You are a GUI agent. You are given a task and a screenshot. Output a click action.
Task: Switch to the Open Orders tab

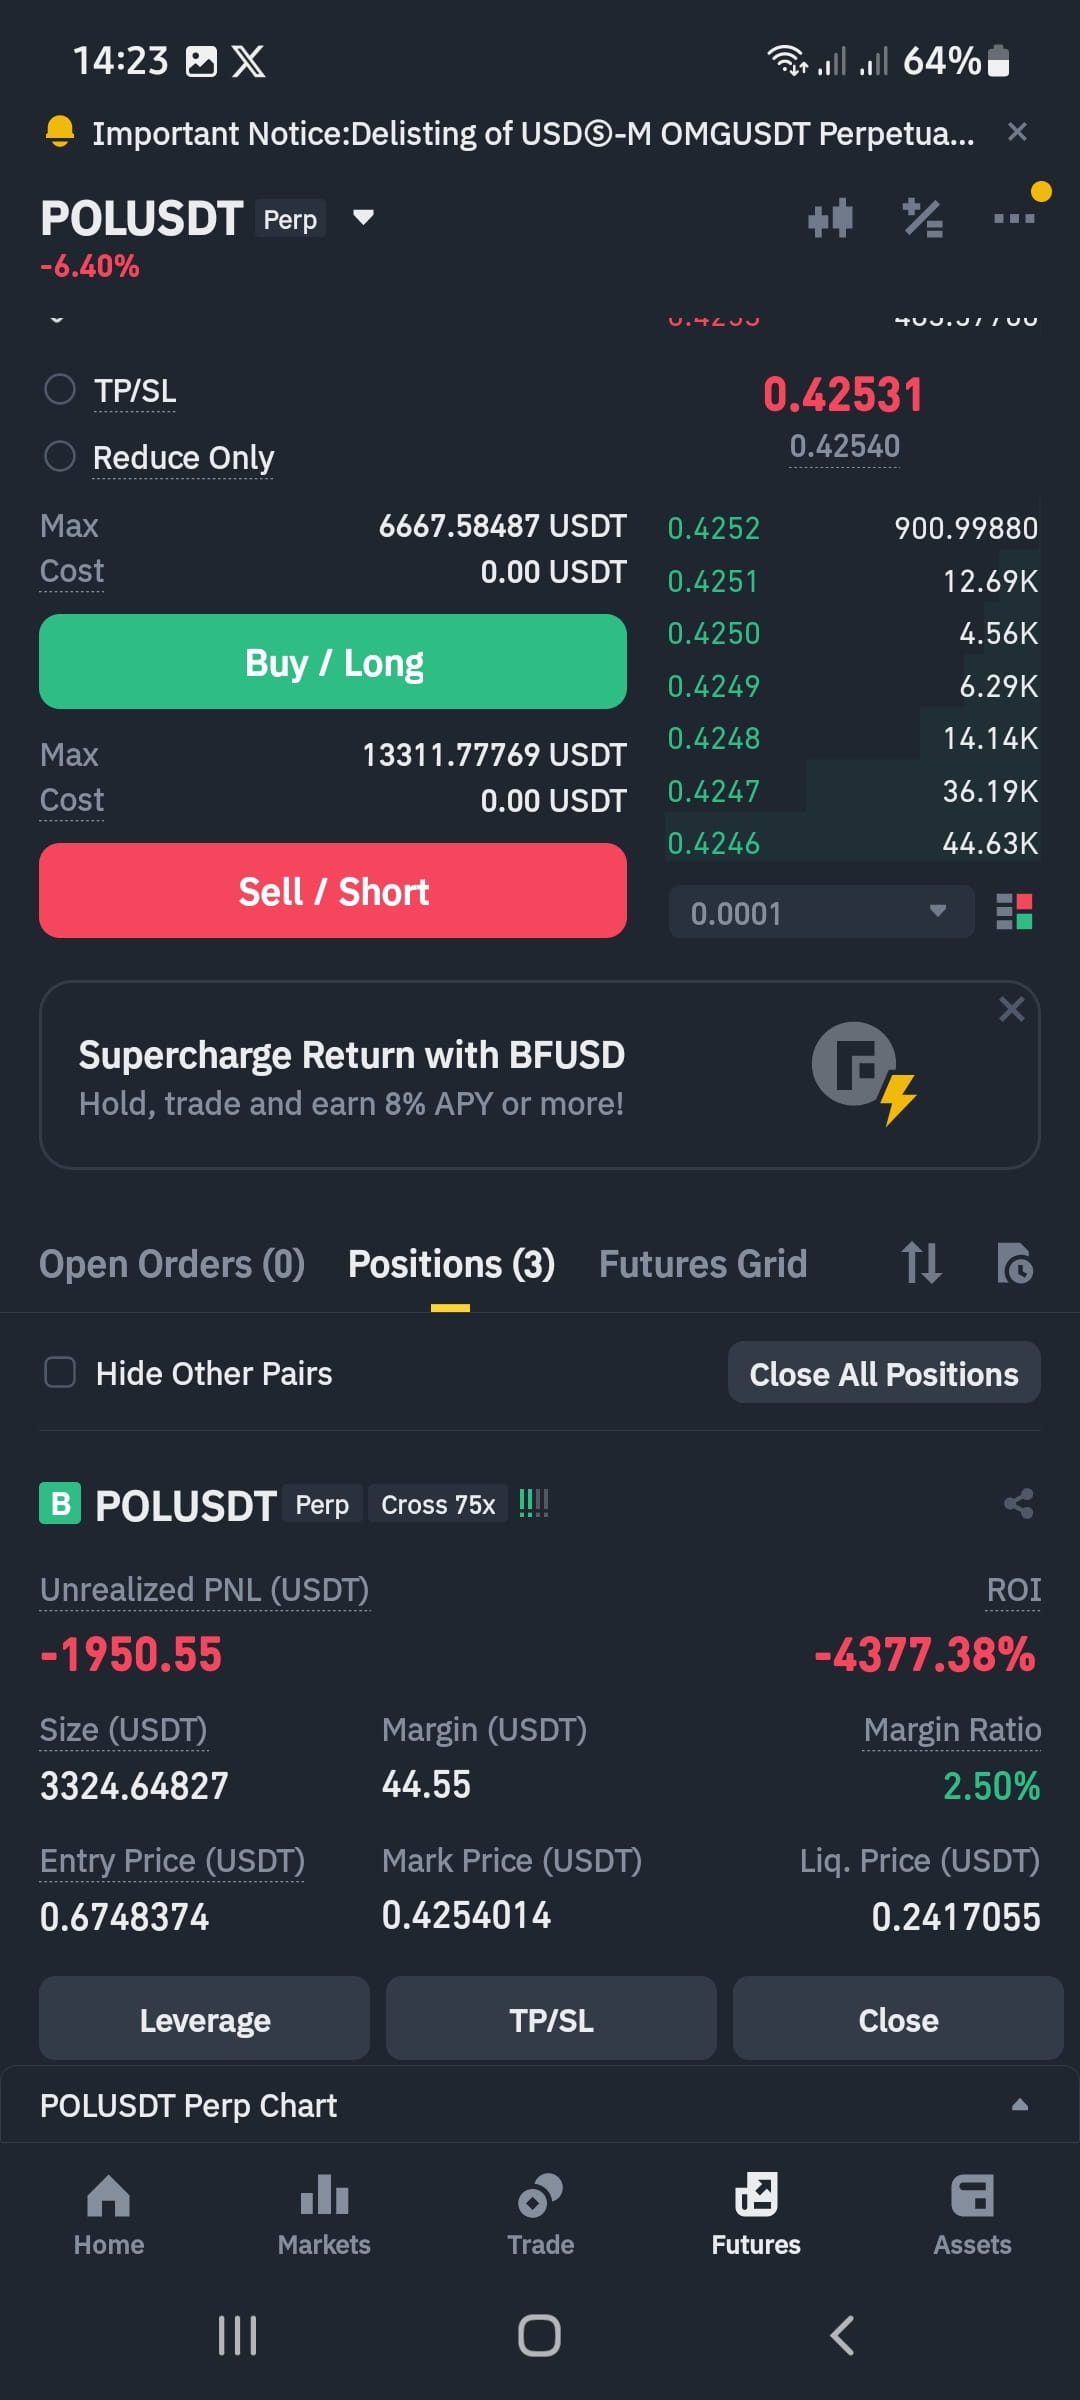pyautogui.click(x=172, y=1264)
